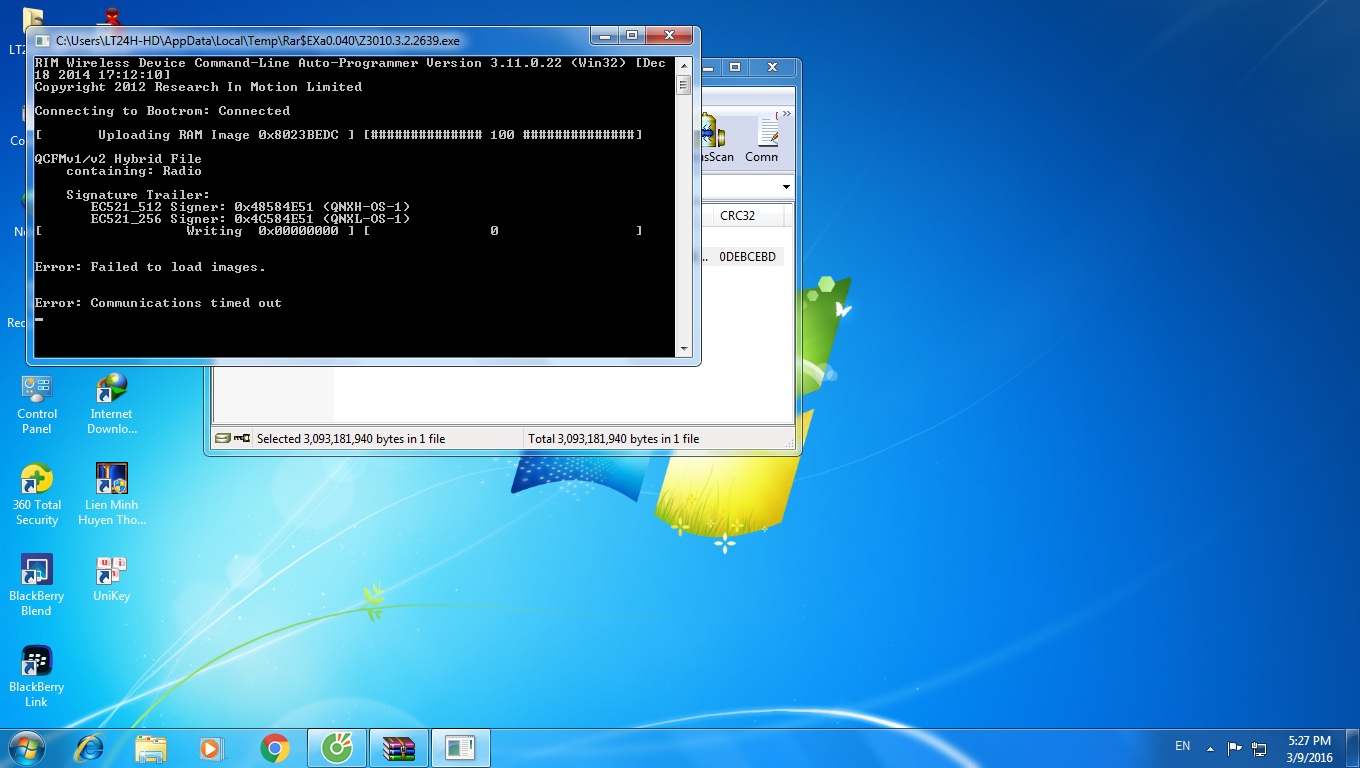Expand WinRAR toolbar overflow chevron
Image resolution: width=1360 pixels, height=768 pixels.
pos(786,114)
